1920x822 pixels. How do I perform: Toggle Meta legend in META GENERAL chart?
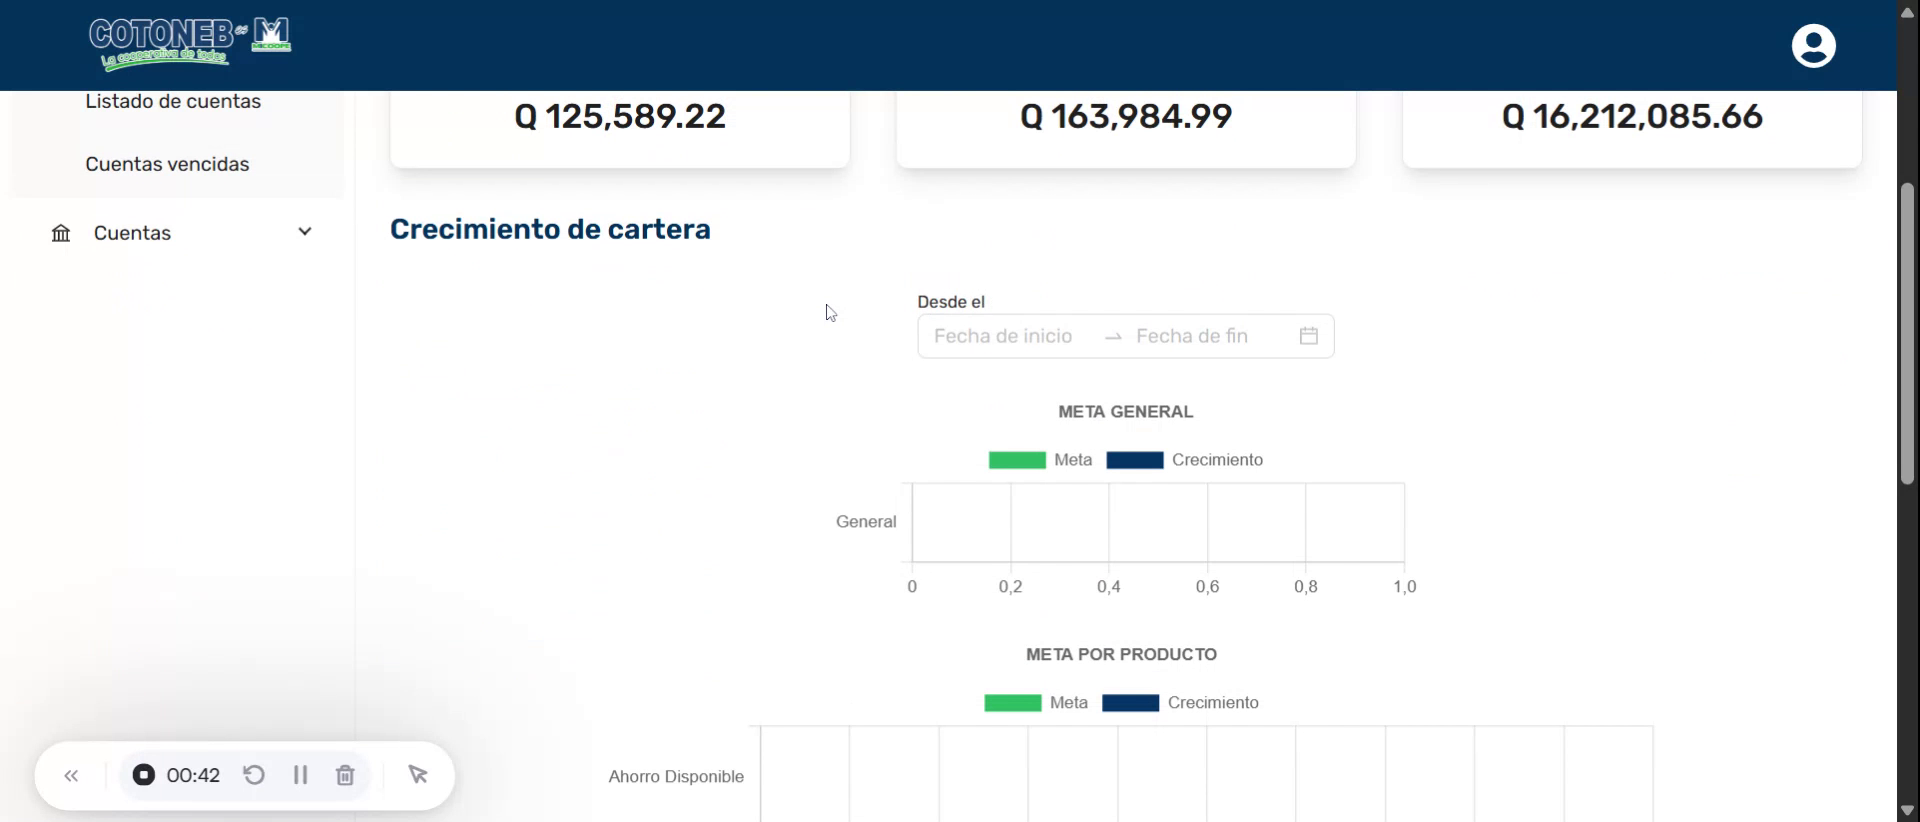coord(1040,460)
